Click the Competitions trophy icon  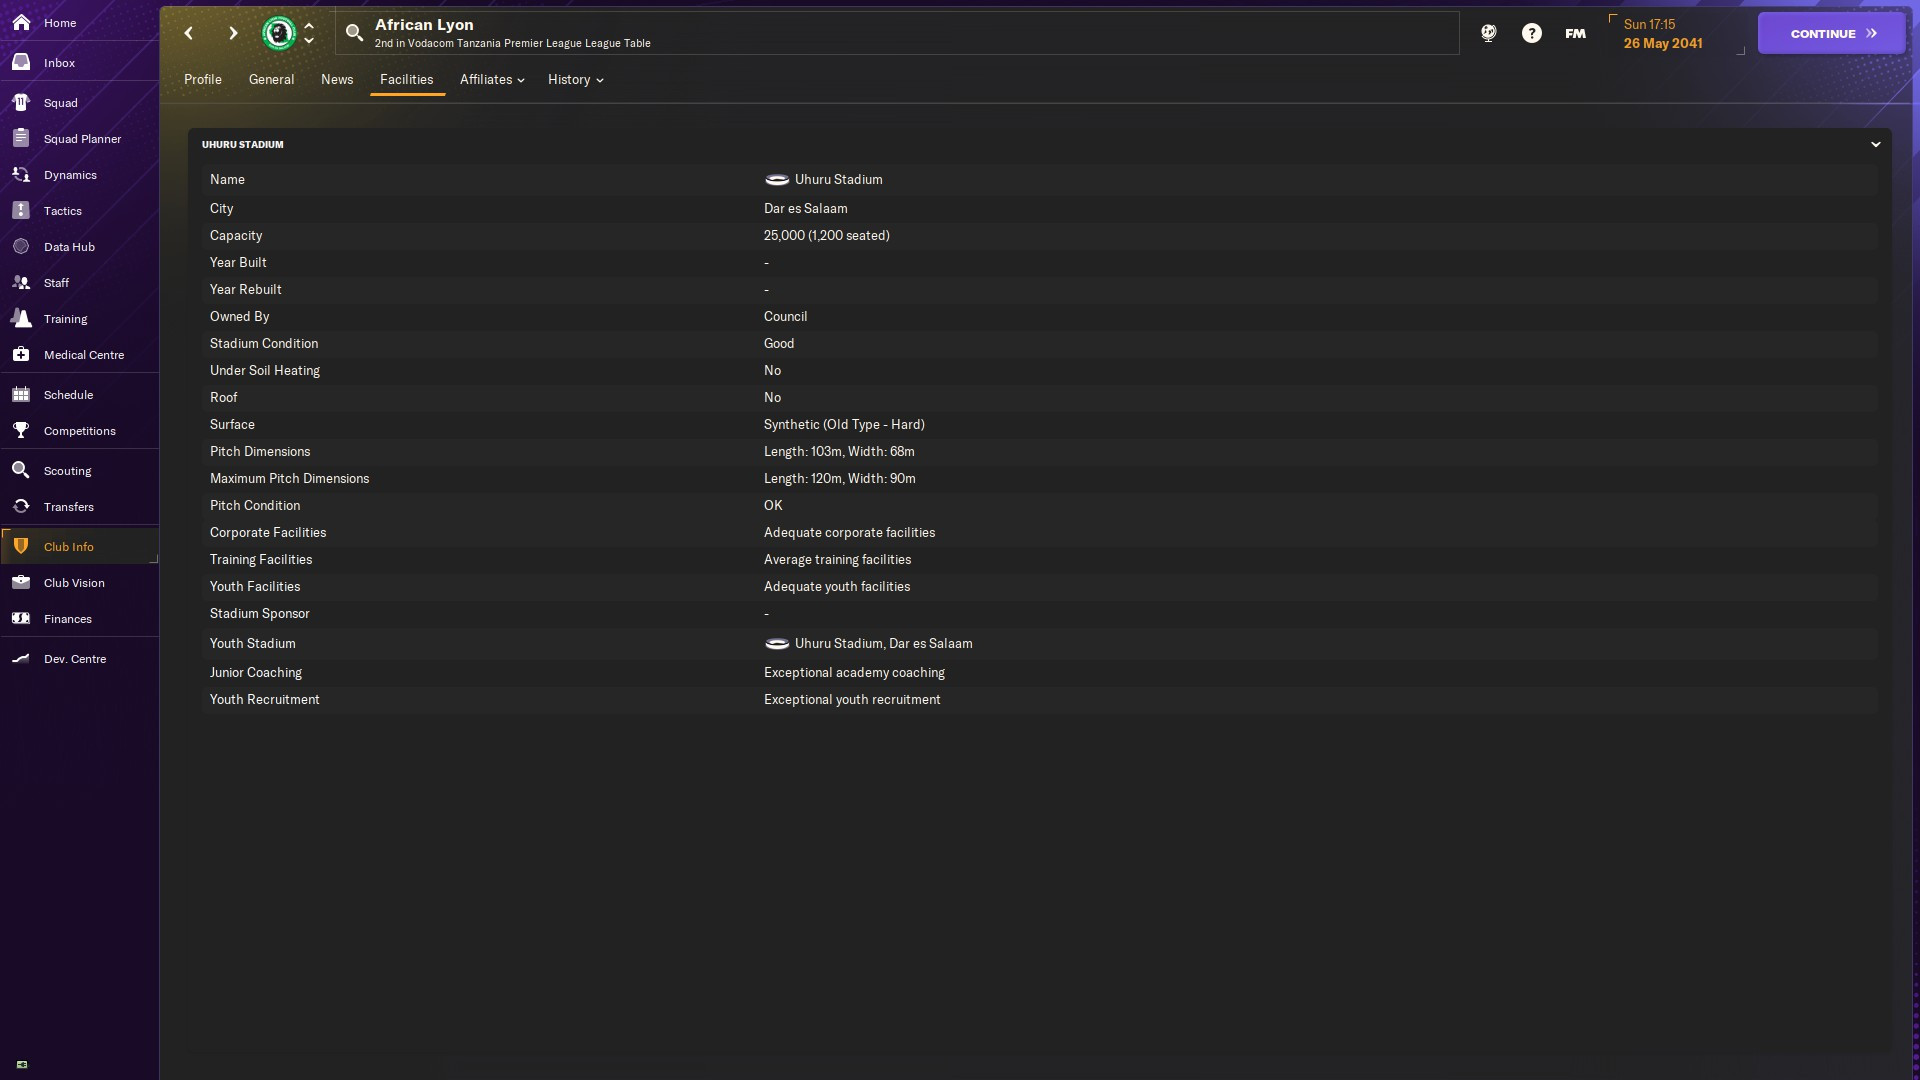pyautogui.click(x=21, y=431)
